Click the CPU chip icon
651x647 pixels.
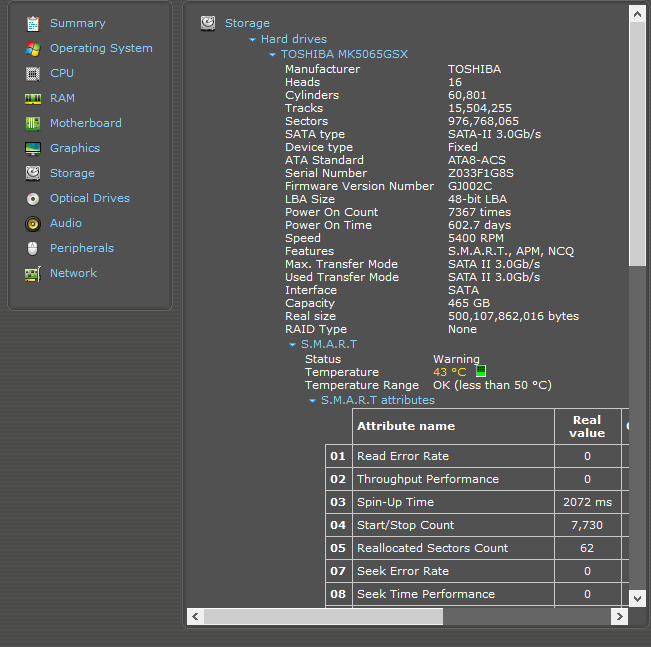33,73
